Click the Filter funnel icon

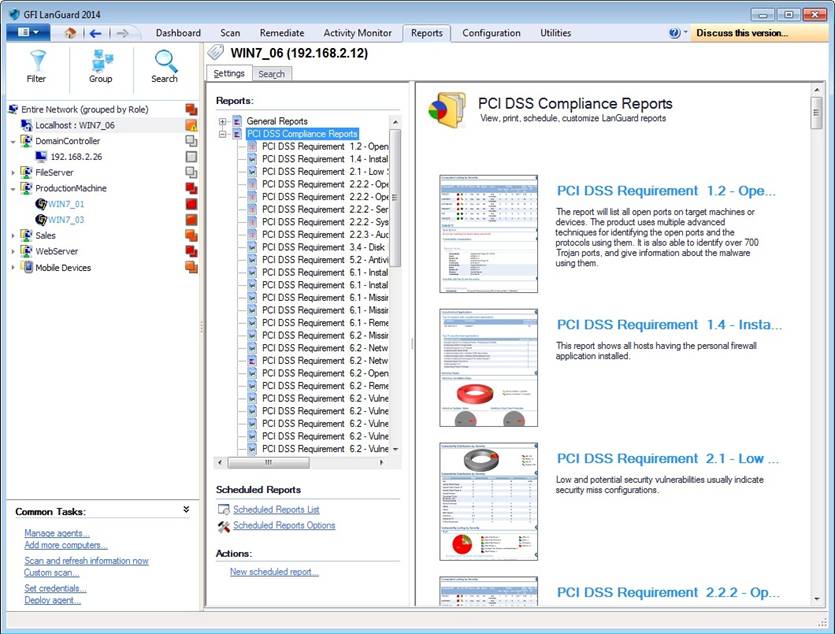pyautogui.click(x=37, y=61)
